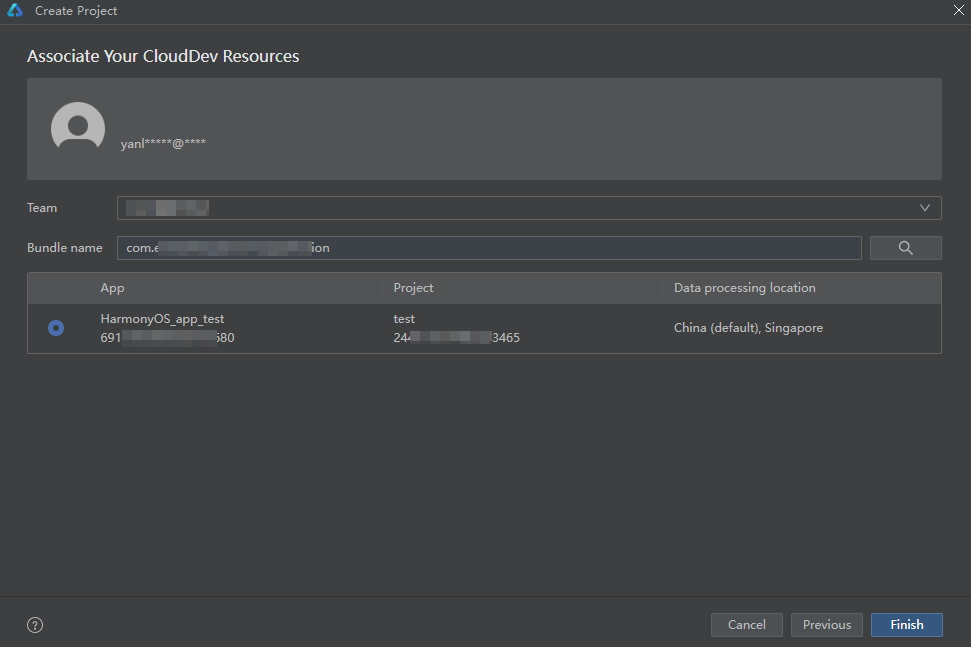971x647 pixels.
Task: Select the HarmonyOS_app_test radio button
Action: (56, 328)
